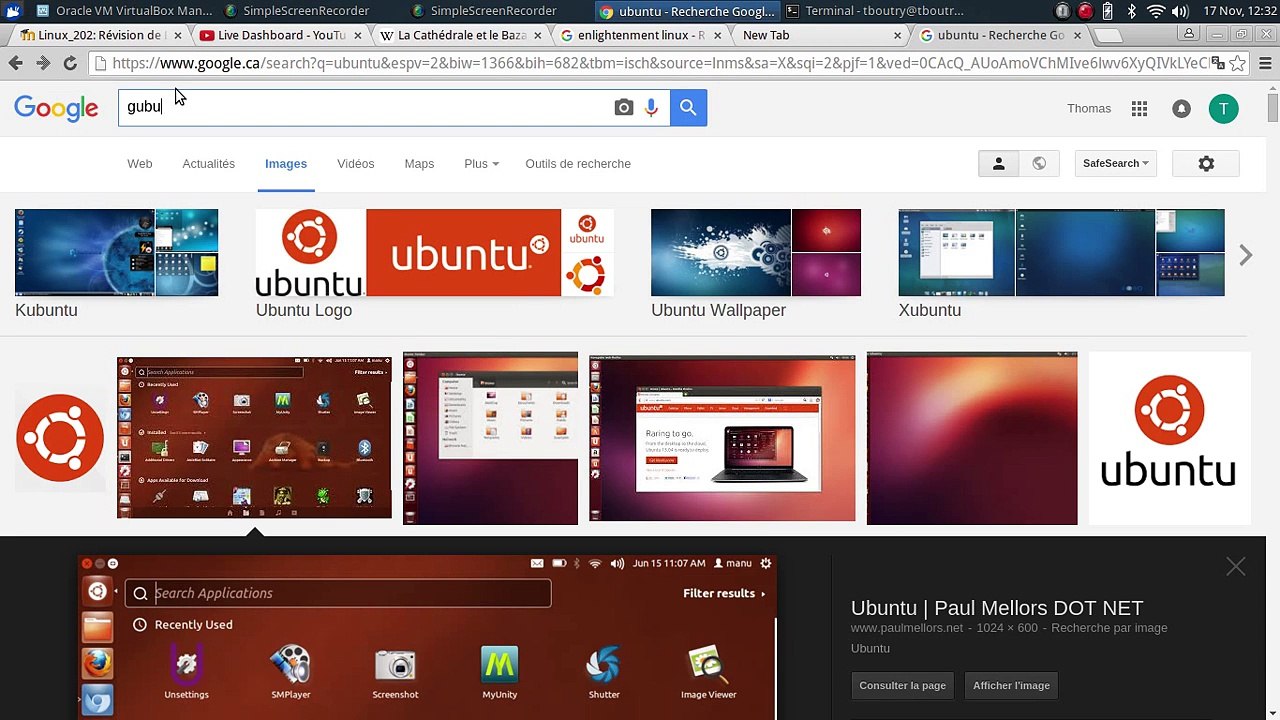Switch to global results with the globe toggle
Image resolution: width=1280 pixels, height=720 pixels.
pos(1039,164)
